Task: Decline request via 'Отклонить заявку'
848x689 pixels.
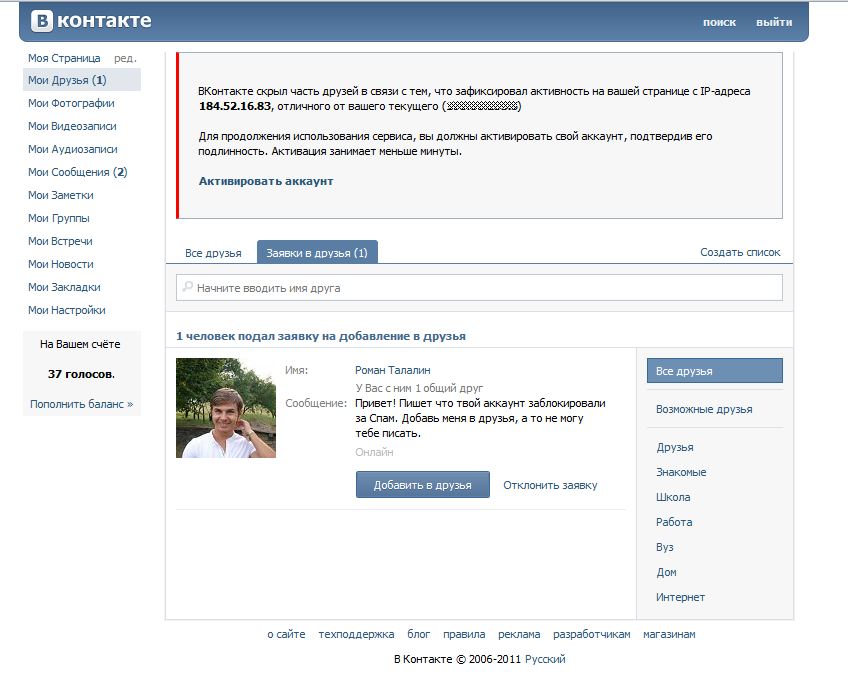Action: (x=550, y=485)
